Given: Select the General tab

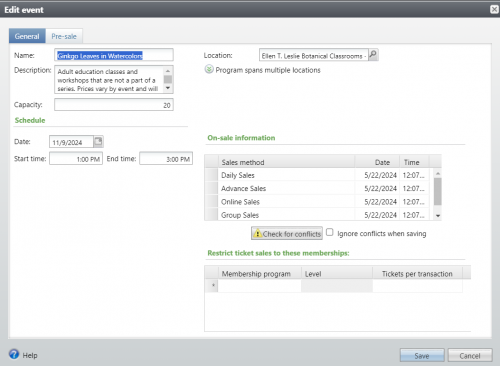Looking at the screenshot, I should pyautogui.click(x=27, y=36).
